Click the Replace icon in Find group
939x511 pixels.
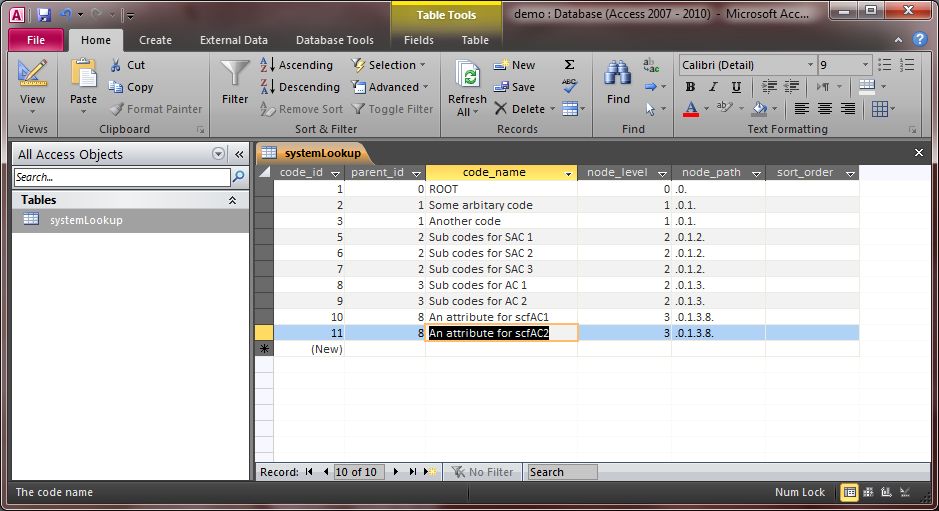(651, 65)
